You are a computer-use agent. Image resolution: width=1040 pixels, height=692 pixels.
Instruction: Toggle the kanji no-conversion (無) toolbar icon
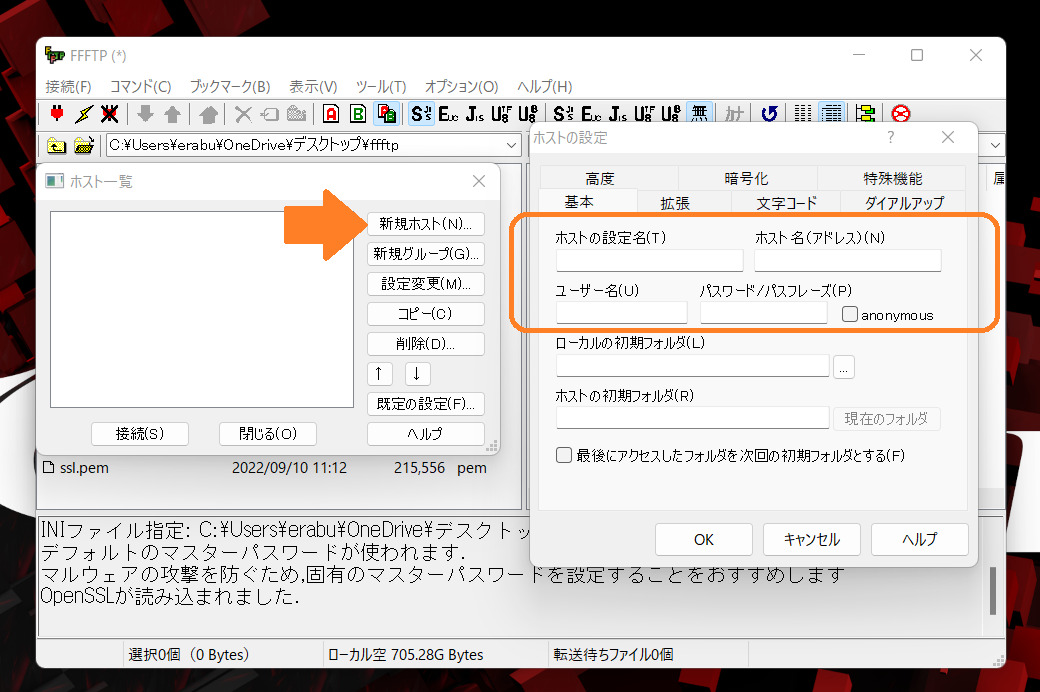click(700, 113)
